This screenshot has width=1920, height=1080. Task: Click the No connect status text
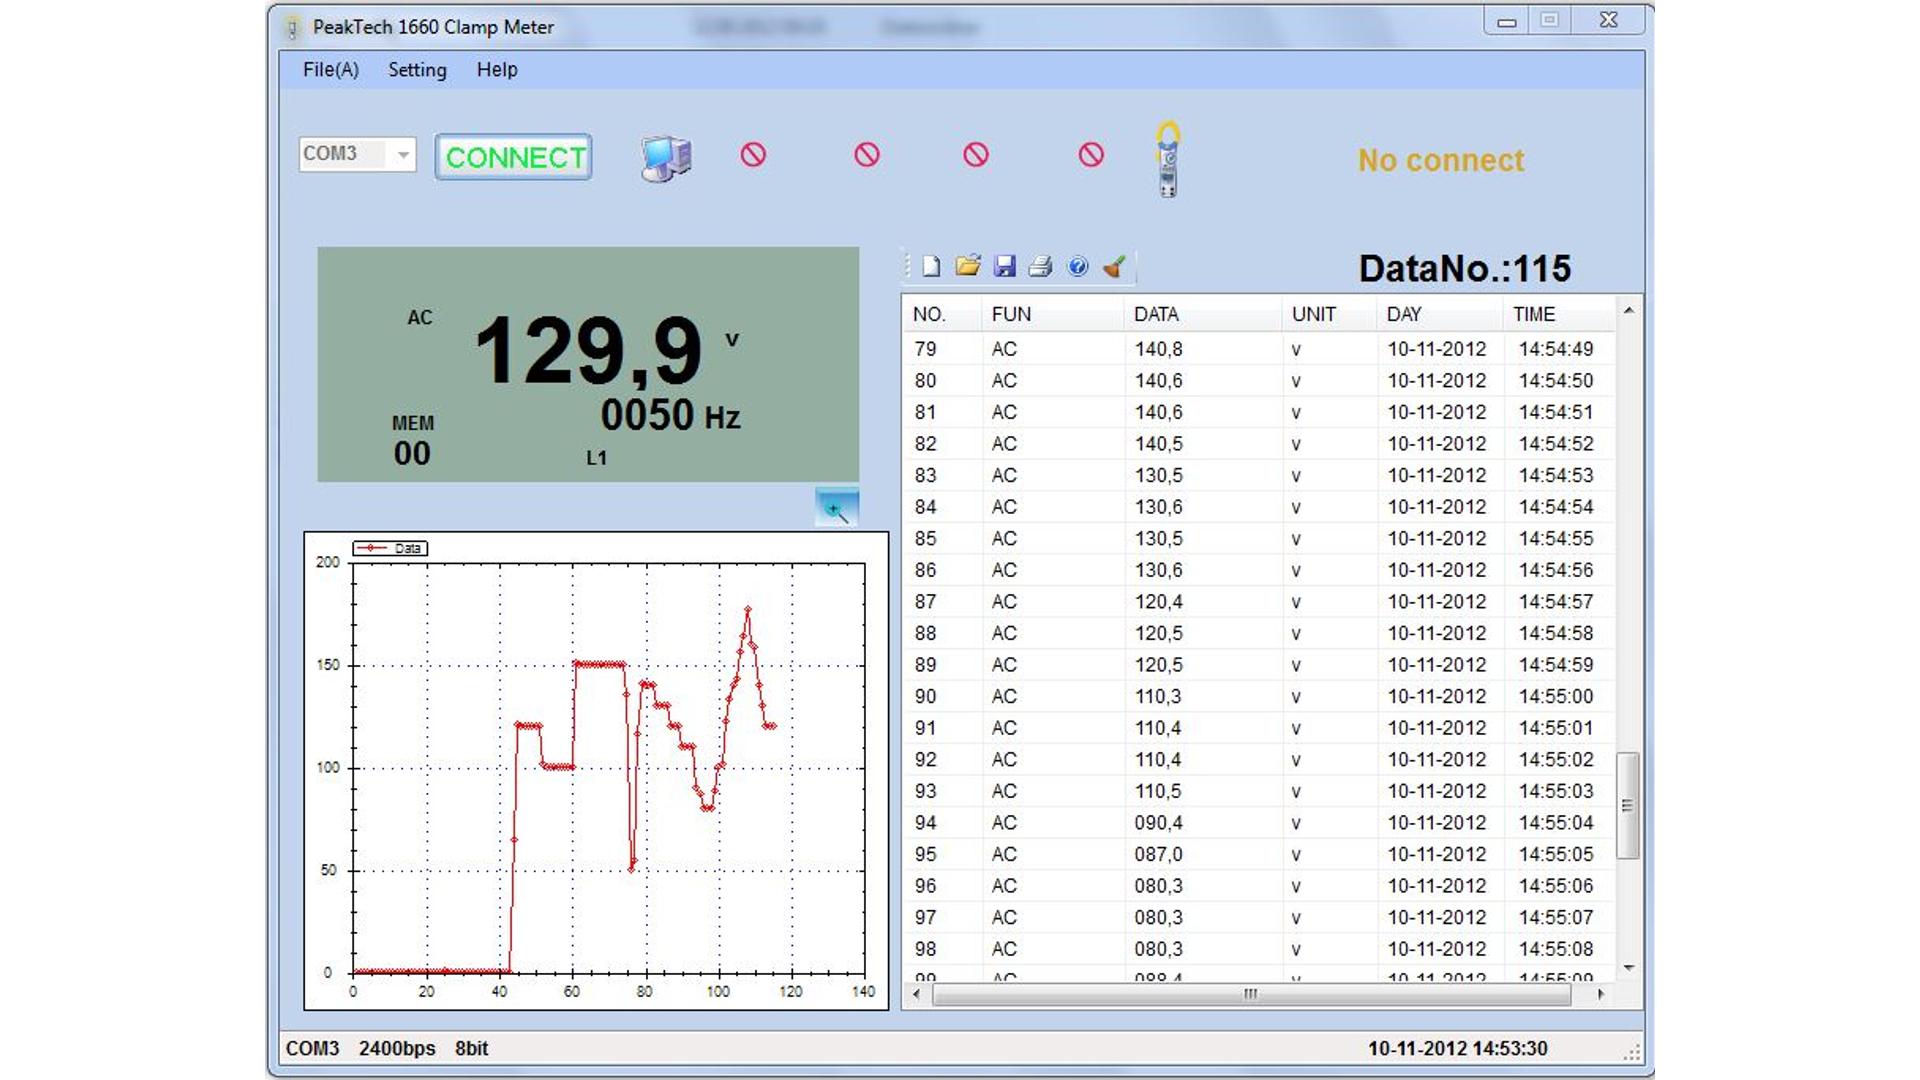[1440, 160]
